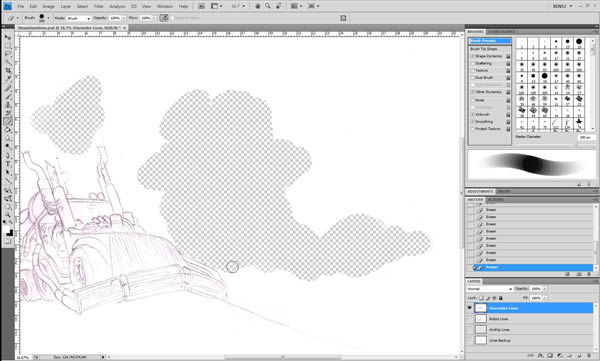Delete layer with the trash icon
The image size is (600, 361).
(589, 356)
